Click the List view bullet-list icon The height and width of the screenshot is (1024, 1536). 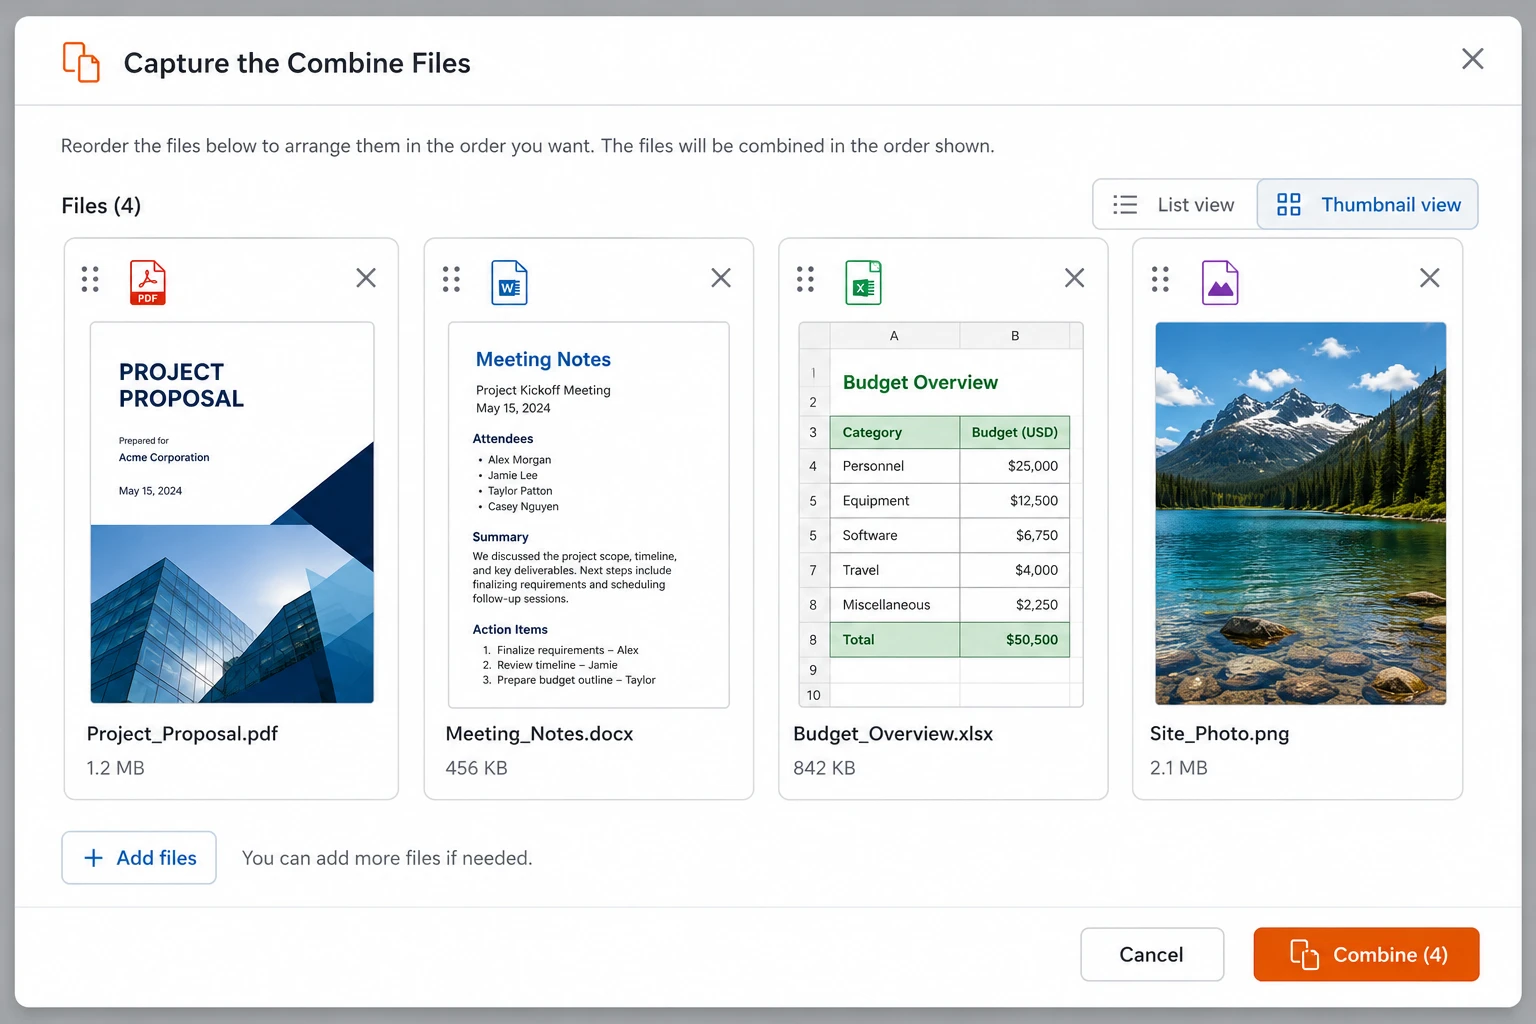pos(1125,205)
